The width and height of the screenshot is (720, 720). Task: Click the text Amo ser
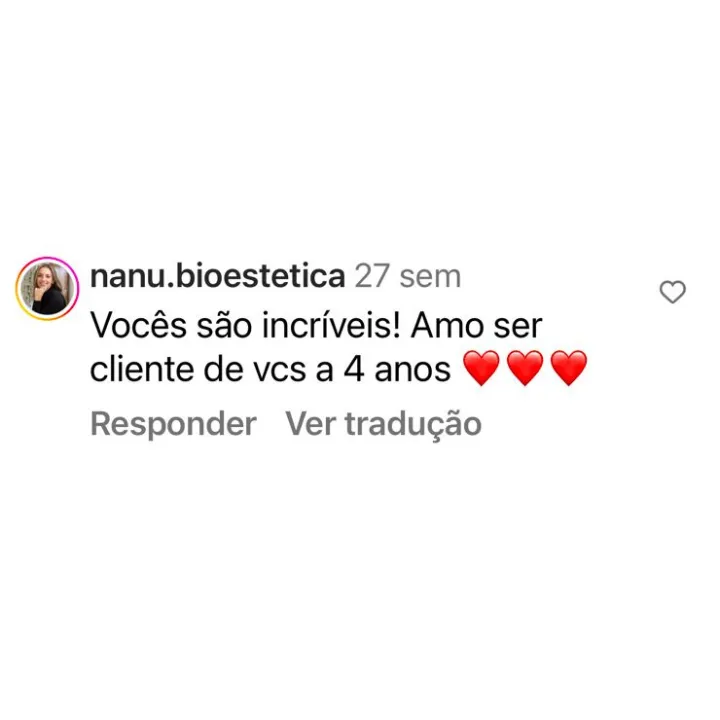(x=477, y=326)
